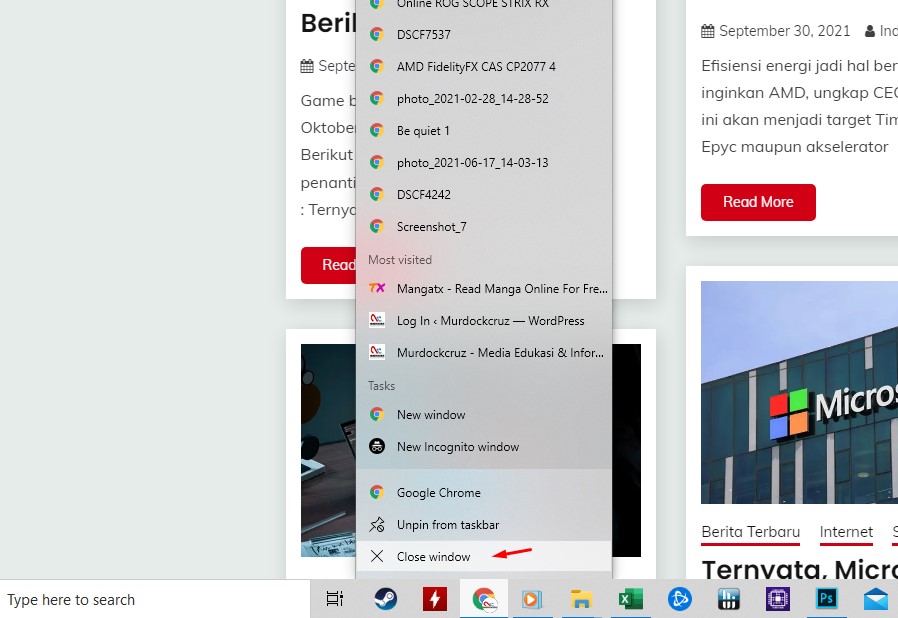The width and height of the screenshot is (898, 618).
Task: Launch Excel from the taskbar
Action: (631, 599)
